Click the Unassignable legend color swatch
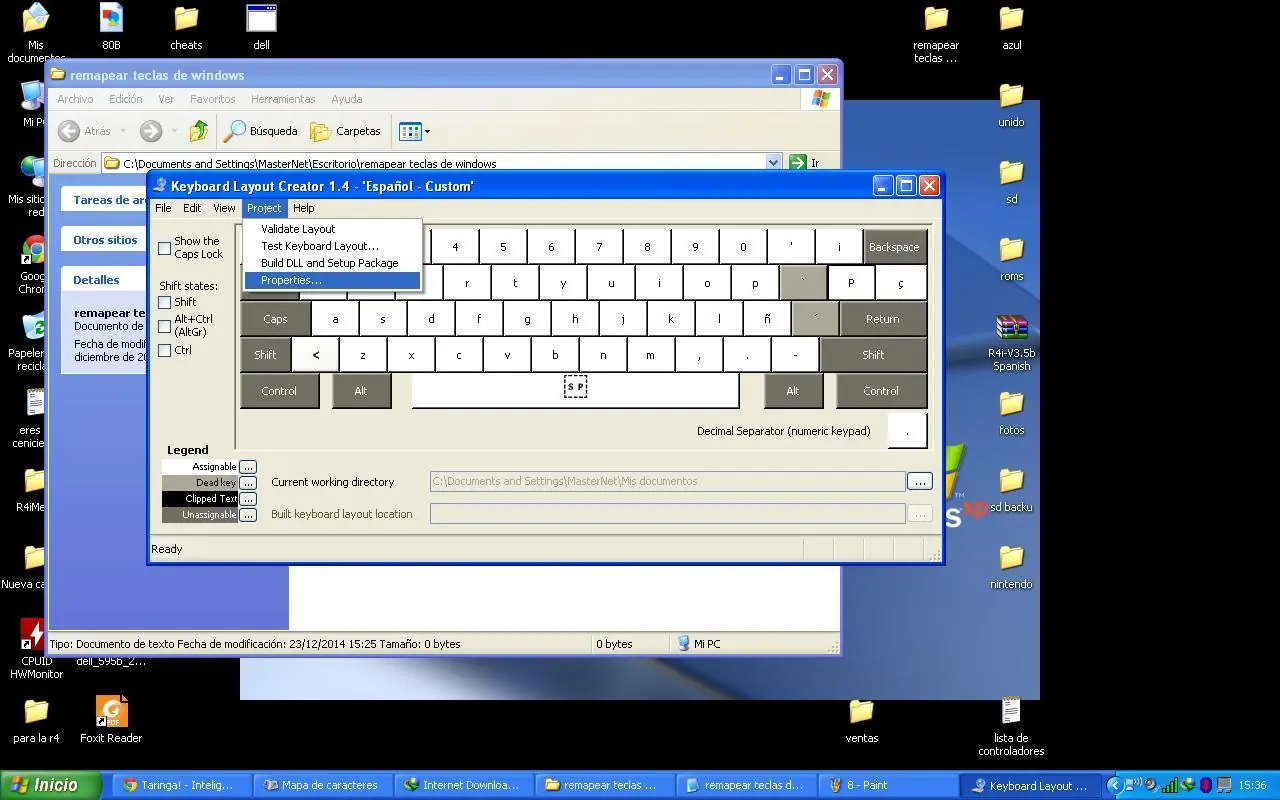This screenshot has width=1280, height=800. tap(200, 515)
